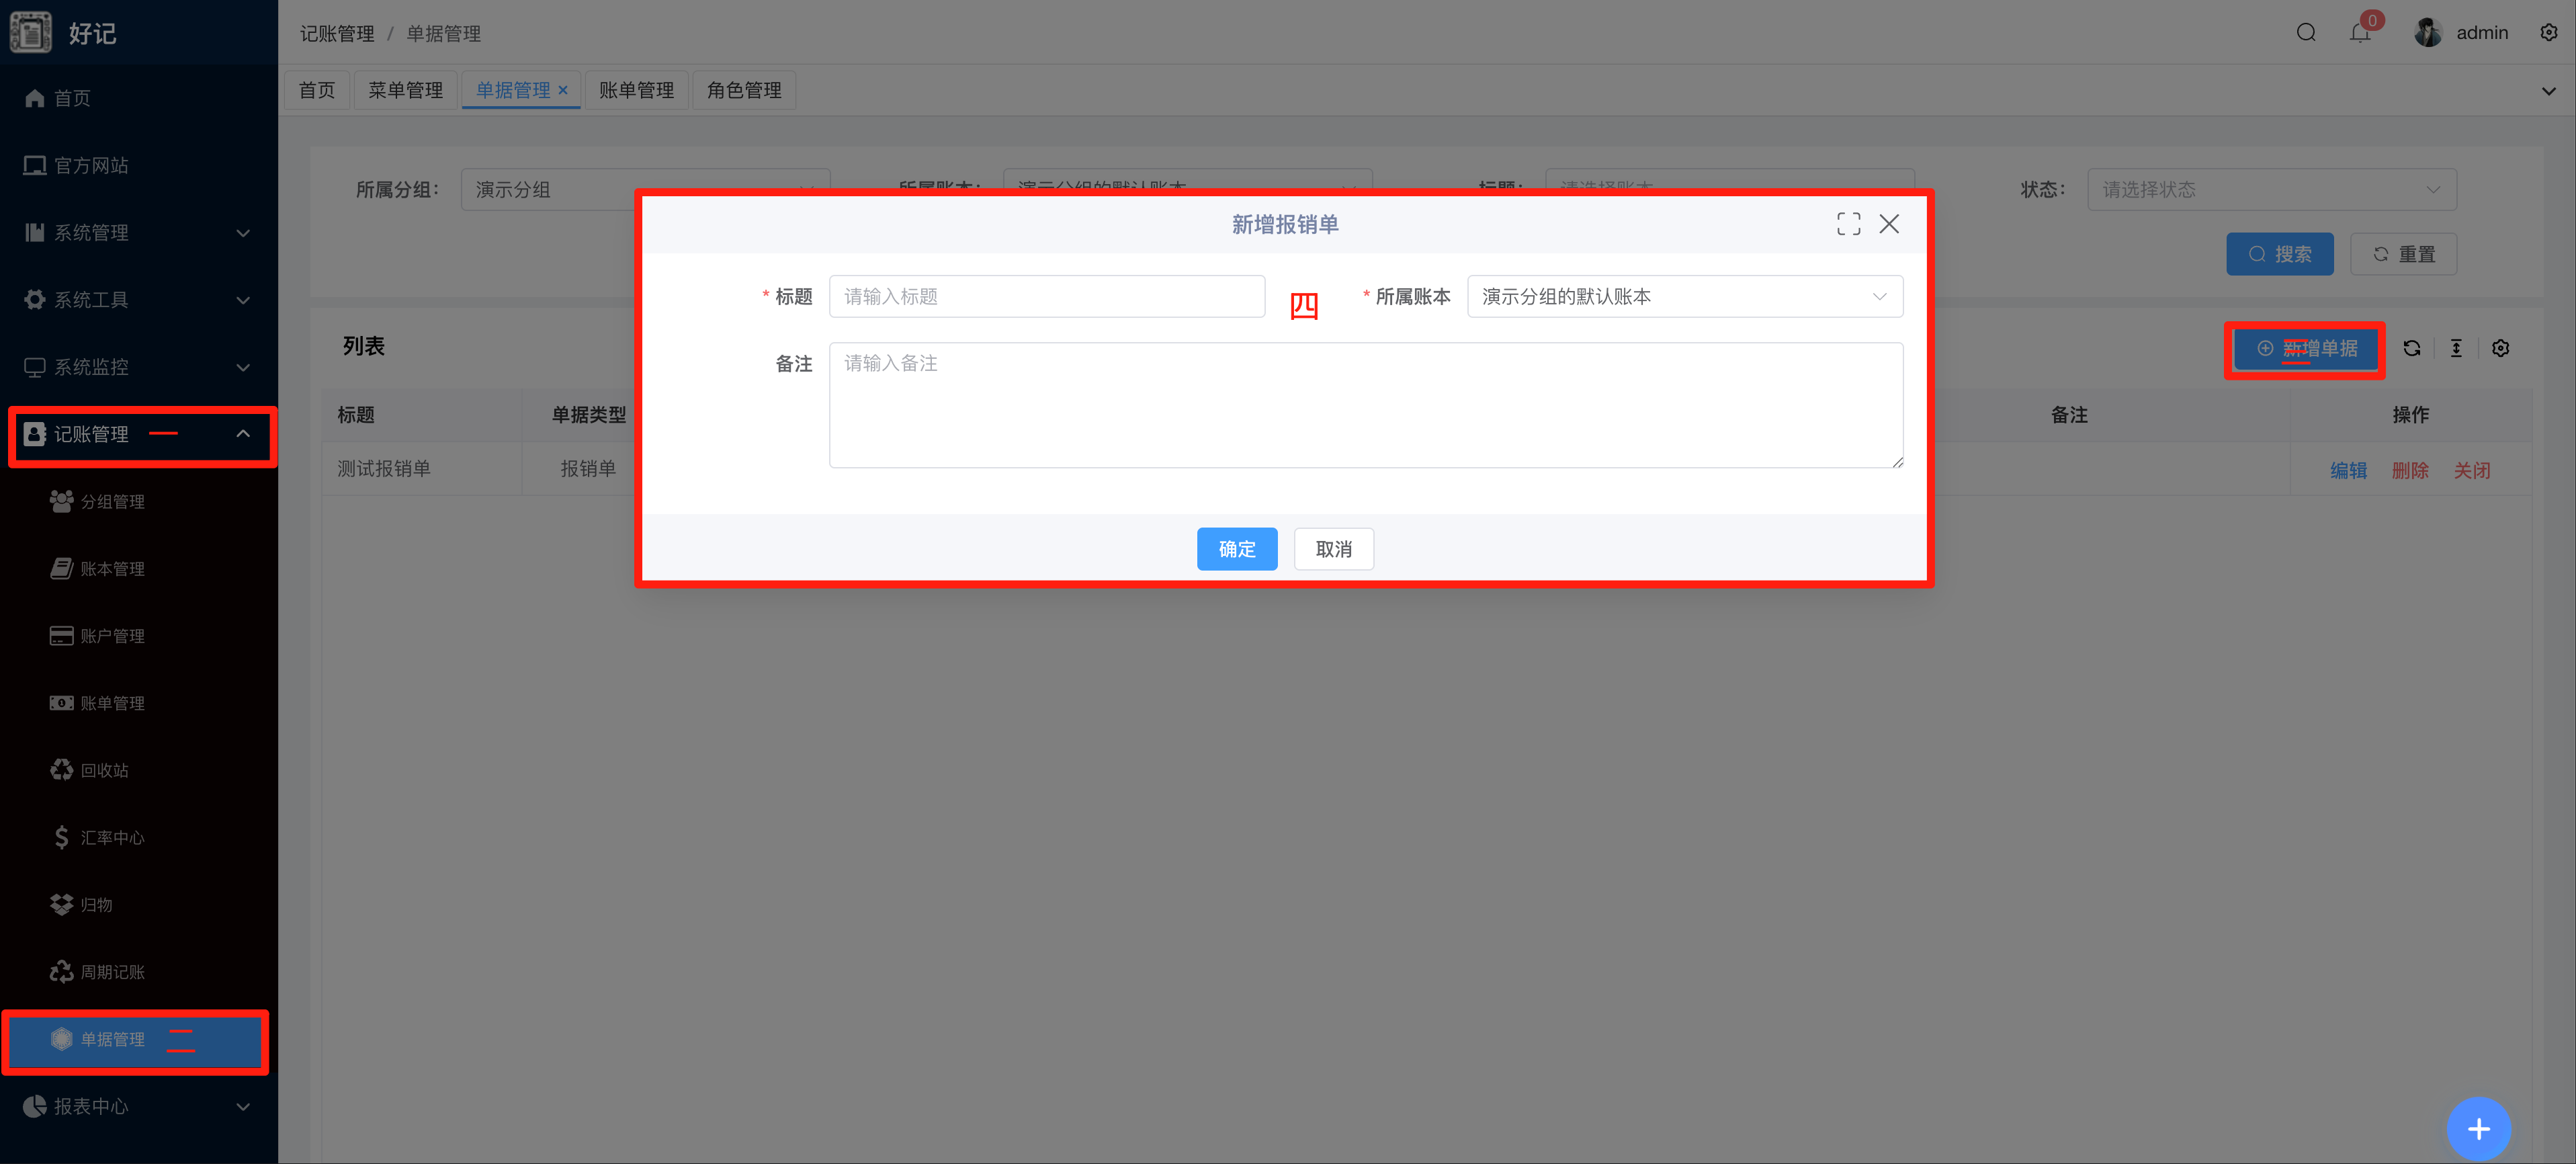Open 回收站 in the sidebar
2576x1164 pixels.
coord(104,770)
